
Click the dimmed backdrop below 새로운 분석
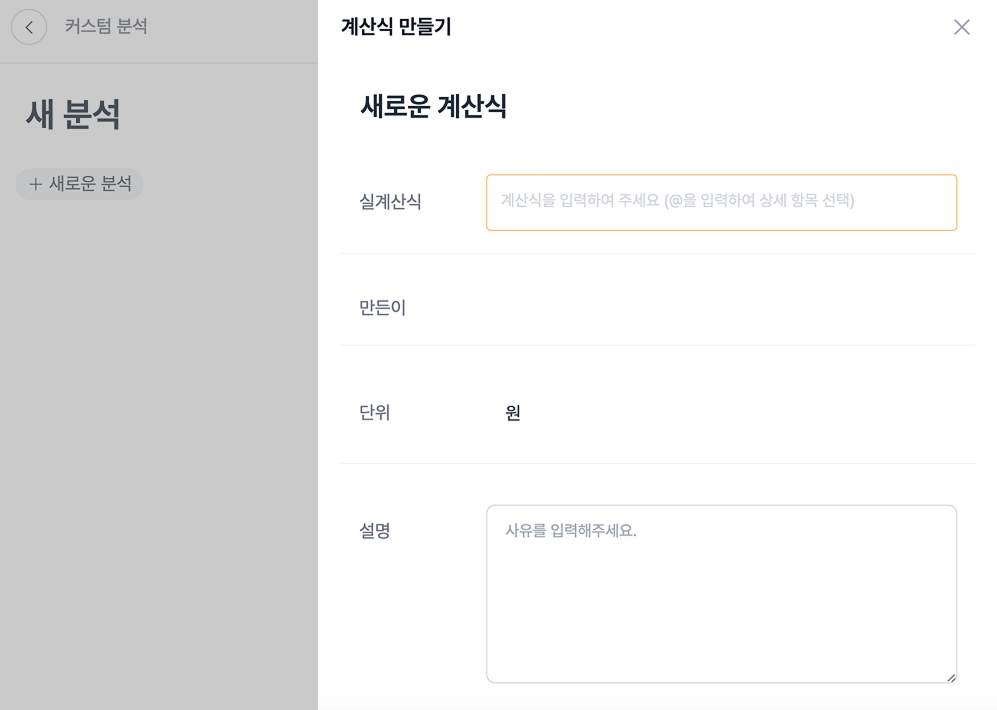[x=158, y=450]
